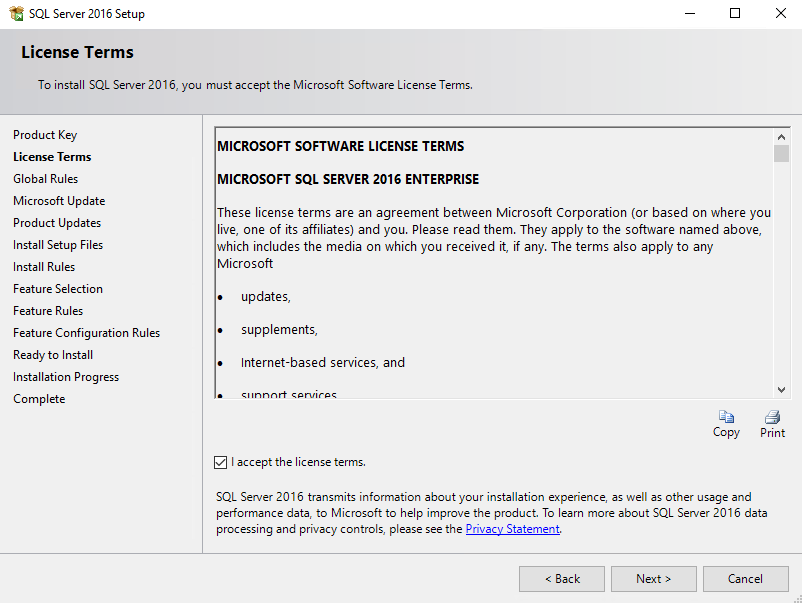Go back with the Back button
The image size is (802, 603).
pos(562,579)
